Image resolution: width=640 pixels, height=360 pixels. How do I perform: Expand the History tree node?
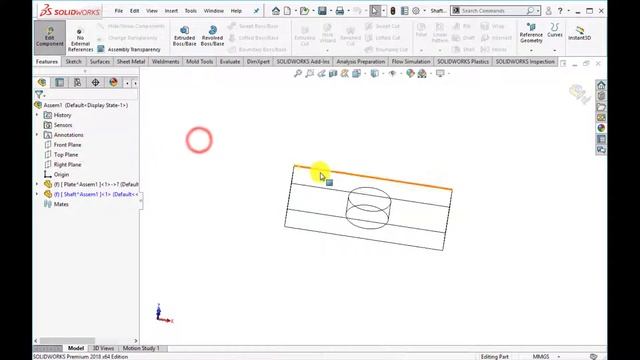[x=37, y=115]
